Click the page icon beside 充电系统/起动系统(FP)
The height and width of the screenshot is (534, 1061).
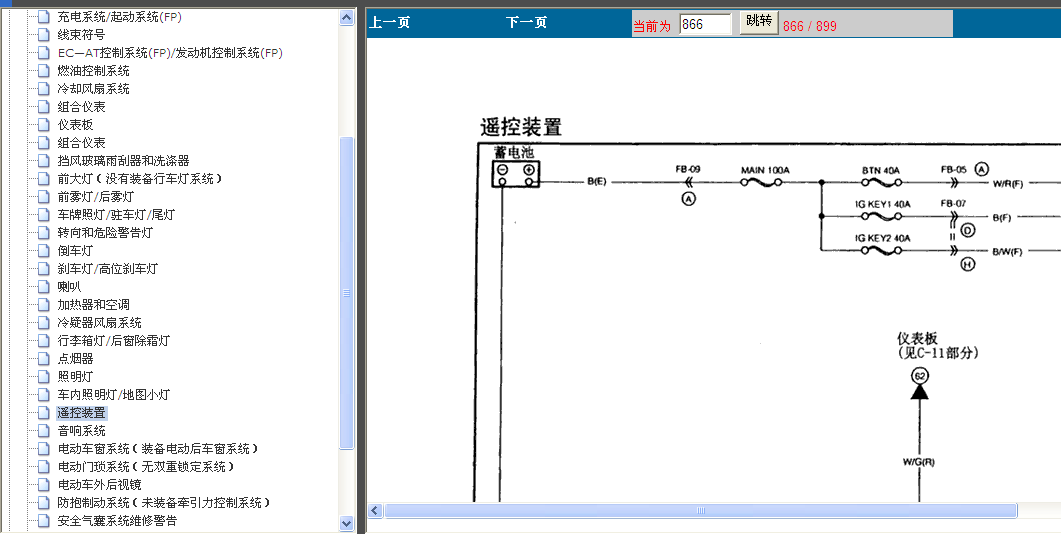click(43, 17)
